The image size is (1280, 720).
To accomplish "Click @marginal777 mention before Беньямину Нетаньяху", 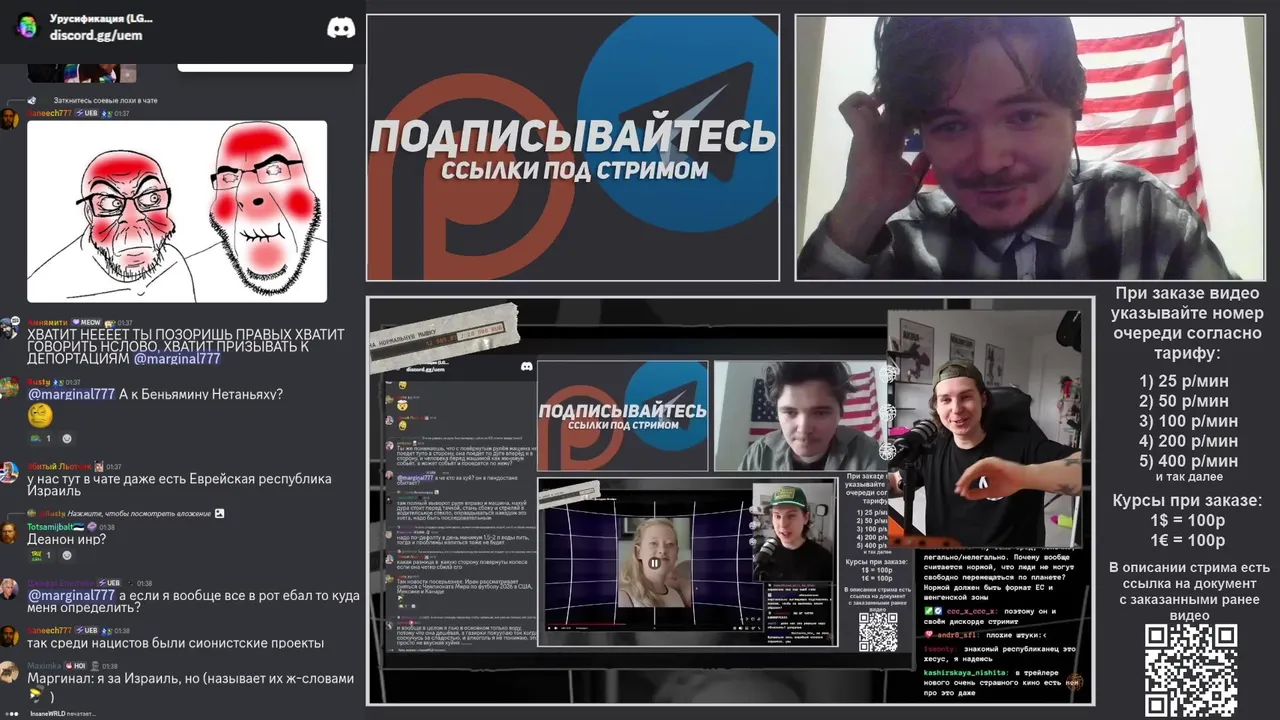I will (x=71, y=394).
